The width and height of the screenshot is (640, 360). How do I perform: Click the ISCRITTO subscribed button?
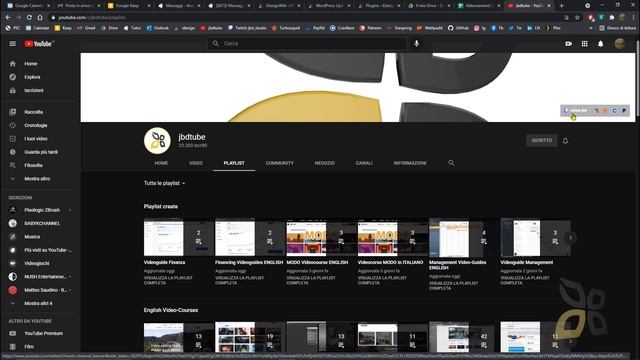click(x=542, y=140)
